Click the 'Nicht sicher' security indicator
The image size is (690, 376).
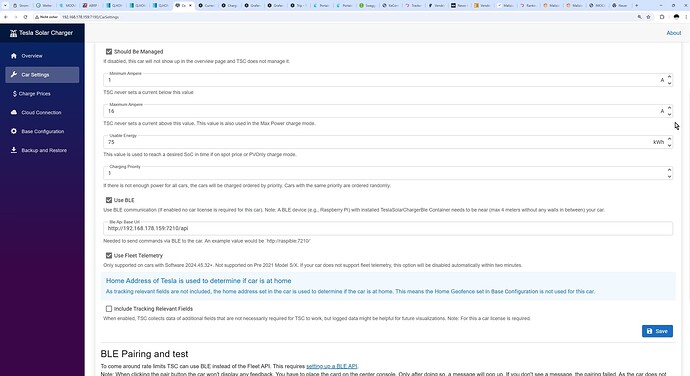47,17
